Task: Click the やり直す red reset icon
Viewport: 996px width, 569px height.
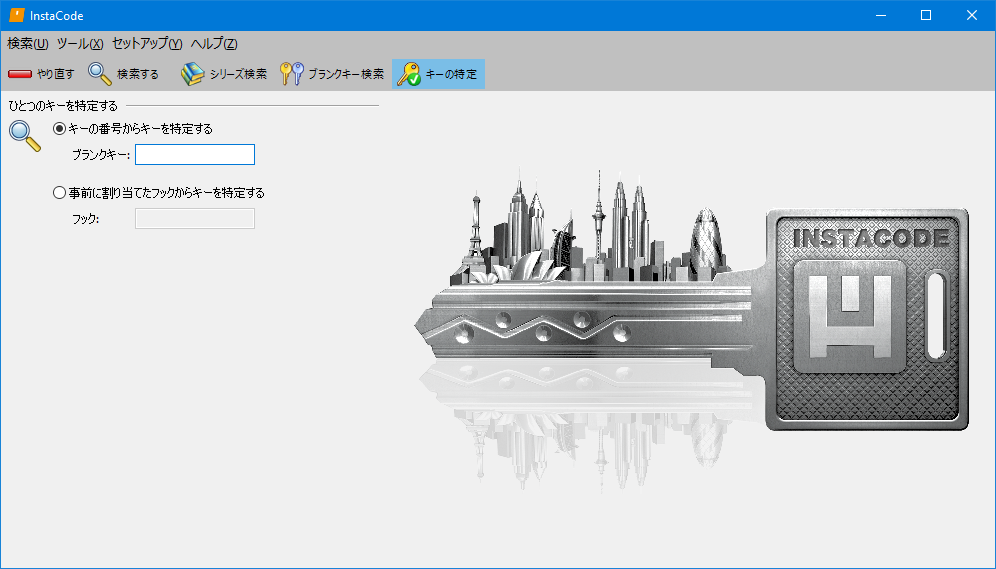Action: (x=20, y=74)
